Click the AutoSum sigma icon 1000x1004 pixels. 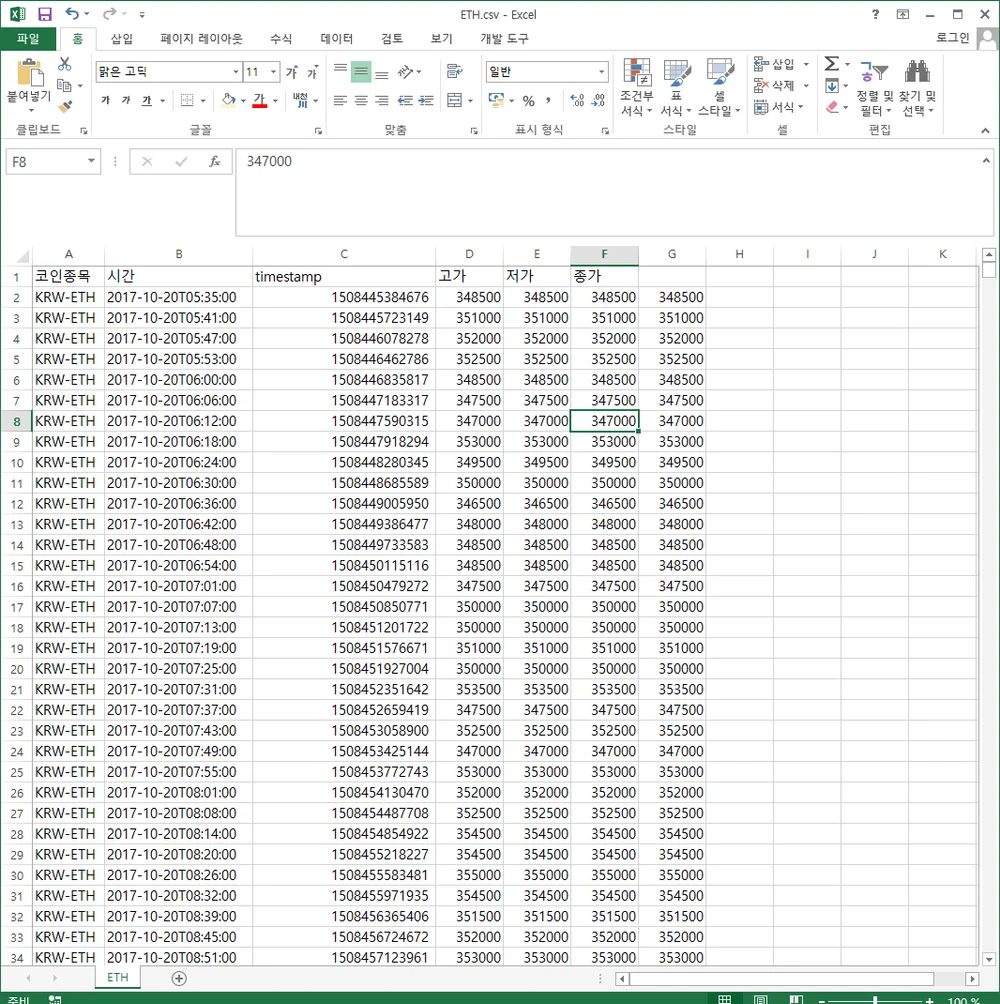tap(831, 64)
